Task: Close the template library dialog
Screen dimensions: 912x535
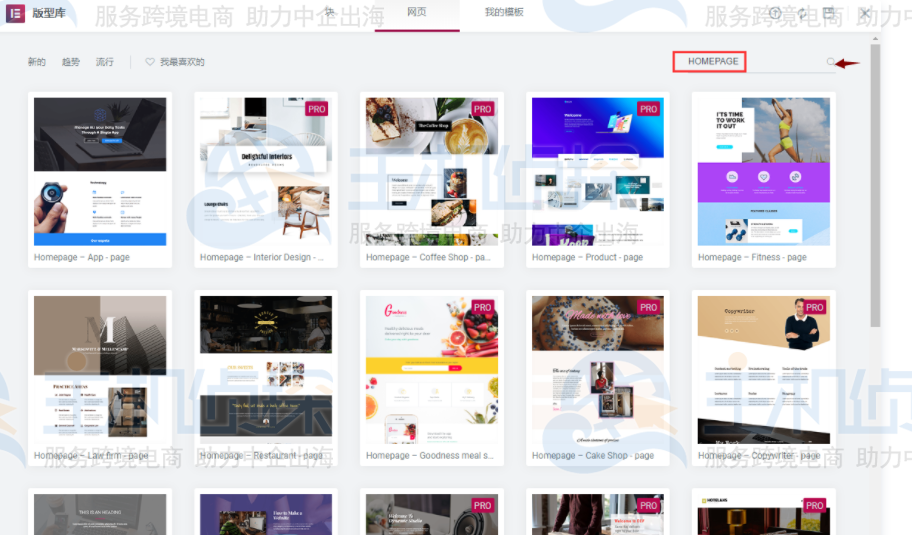Action: (865, 13)
